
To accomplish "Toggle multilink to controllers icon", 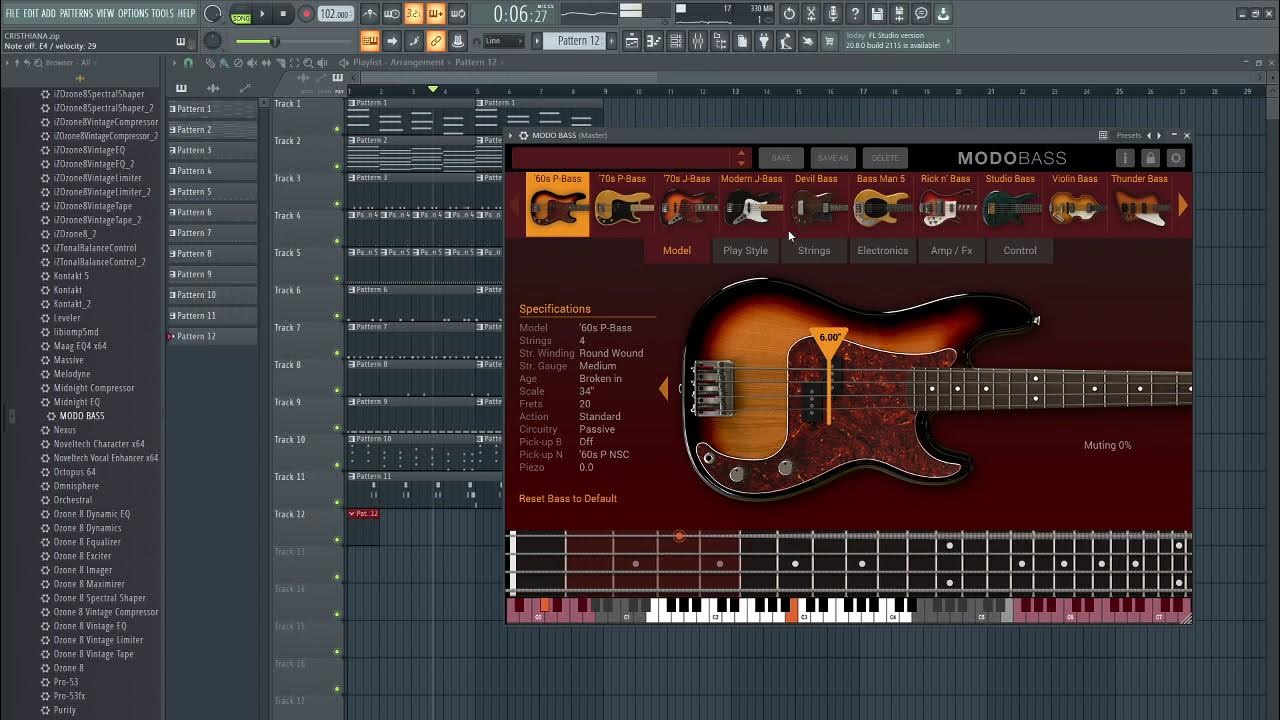I will (x=436, y=41).
